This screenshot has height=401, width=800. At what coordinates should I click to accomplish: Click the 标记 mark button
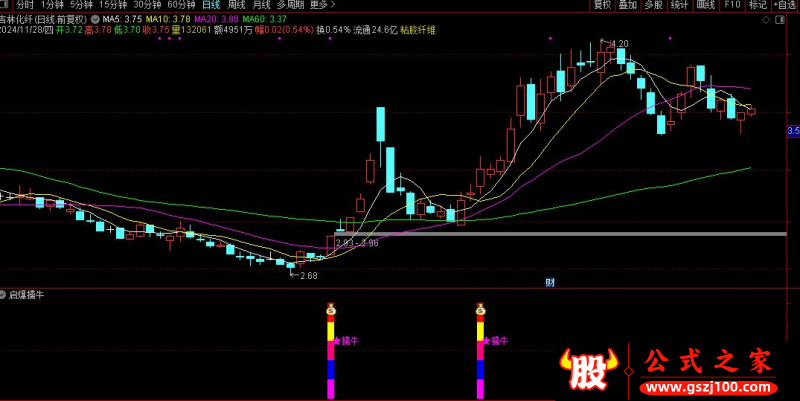click(x=758, y=5)
